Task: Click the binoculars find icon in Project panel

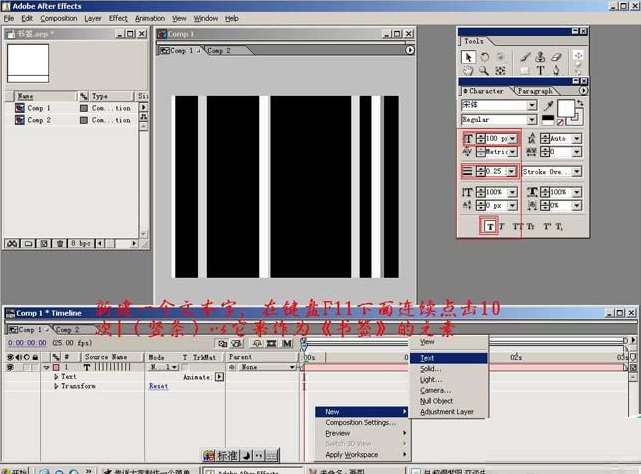Action: point(13,243)
